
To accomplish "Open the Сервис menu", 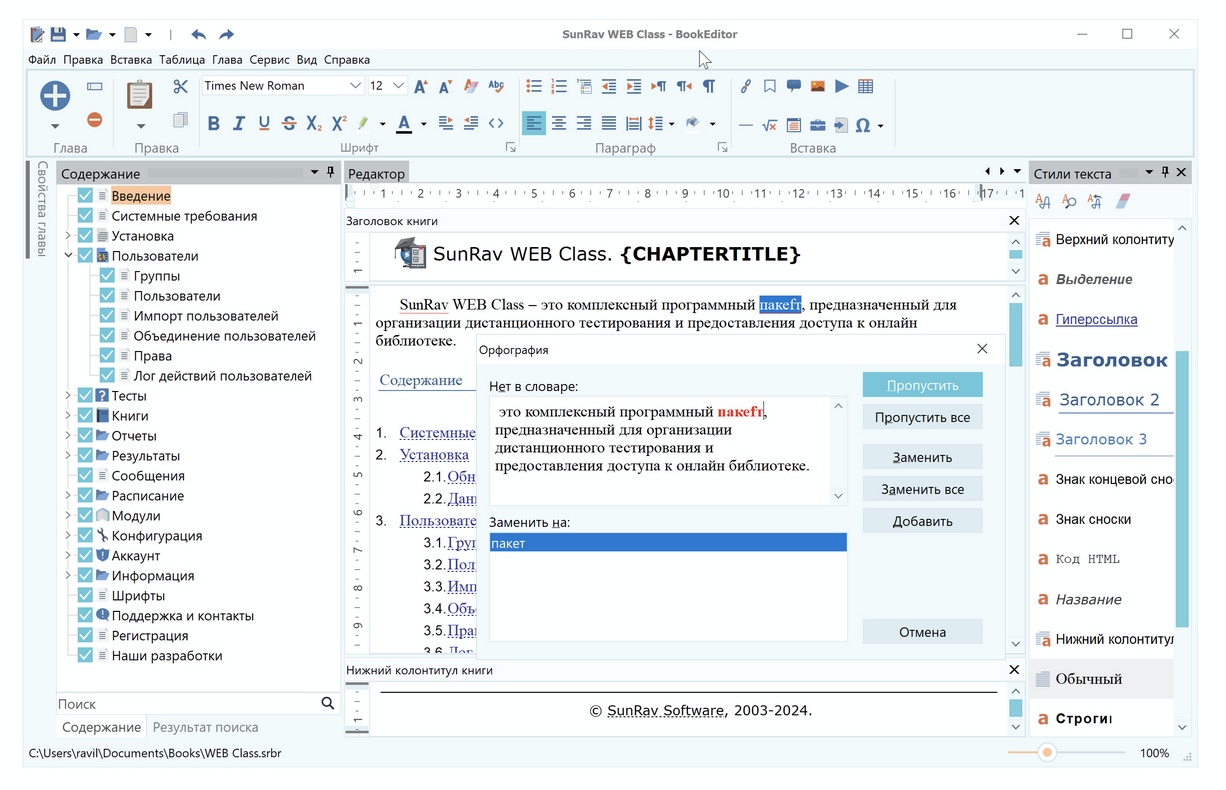I will coord(270,59).
